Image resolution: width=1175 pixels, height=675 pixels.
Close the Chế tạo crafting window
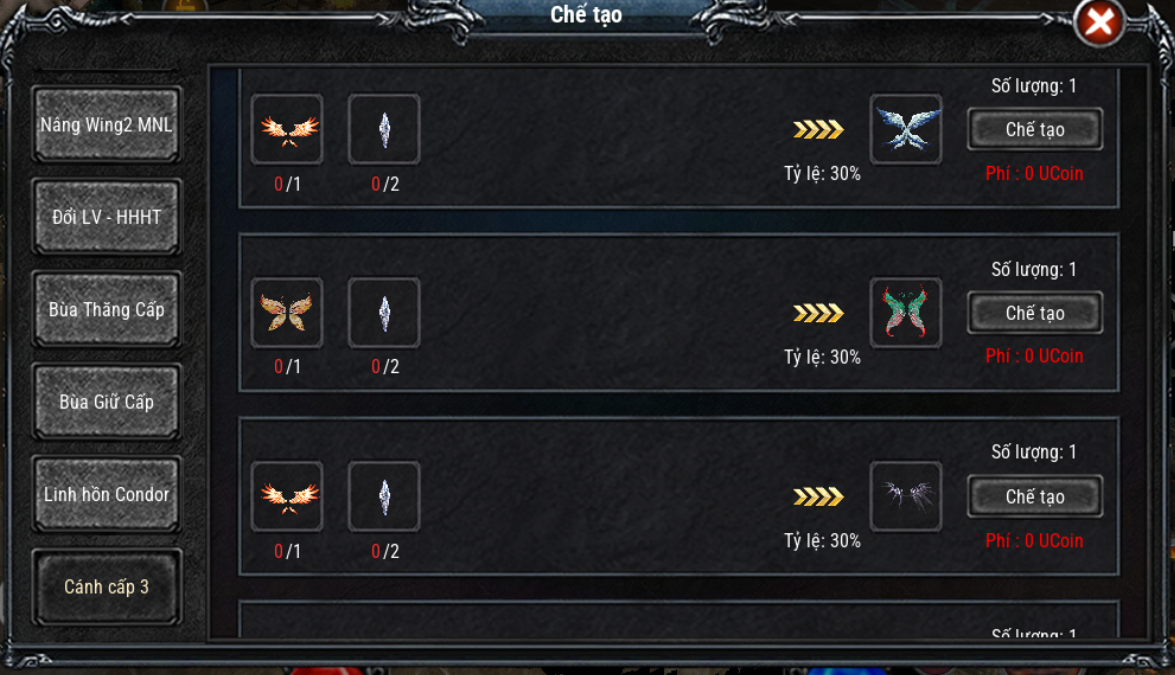tap(1099, 22)
